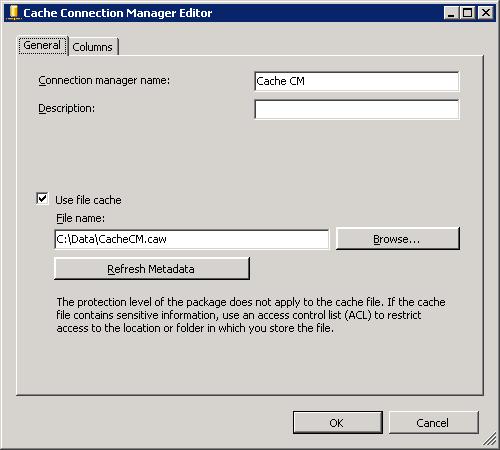
Task: Close the Cache Connection Manager Editor dialog
Action: pyautogui.click(x=485, y=13)
